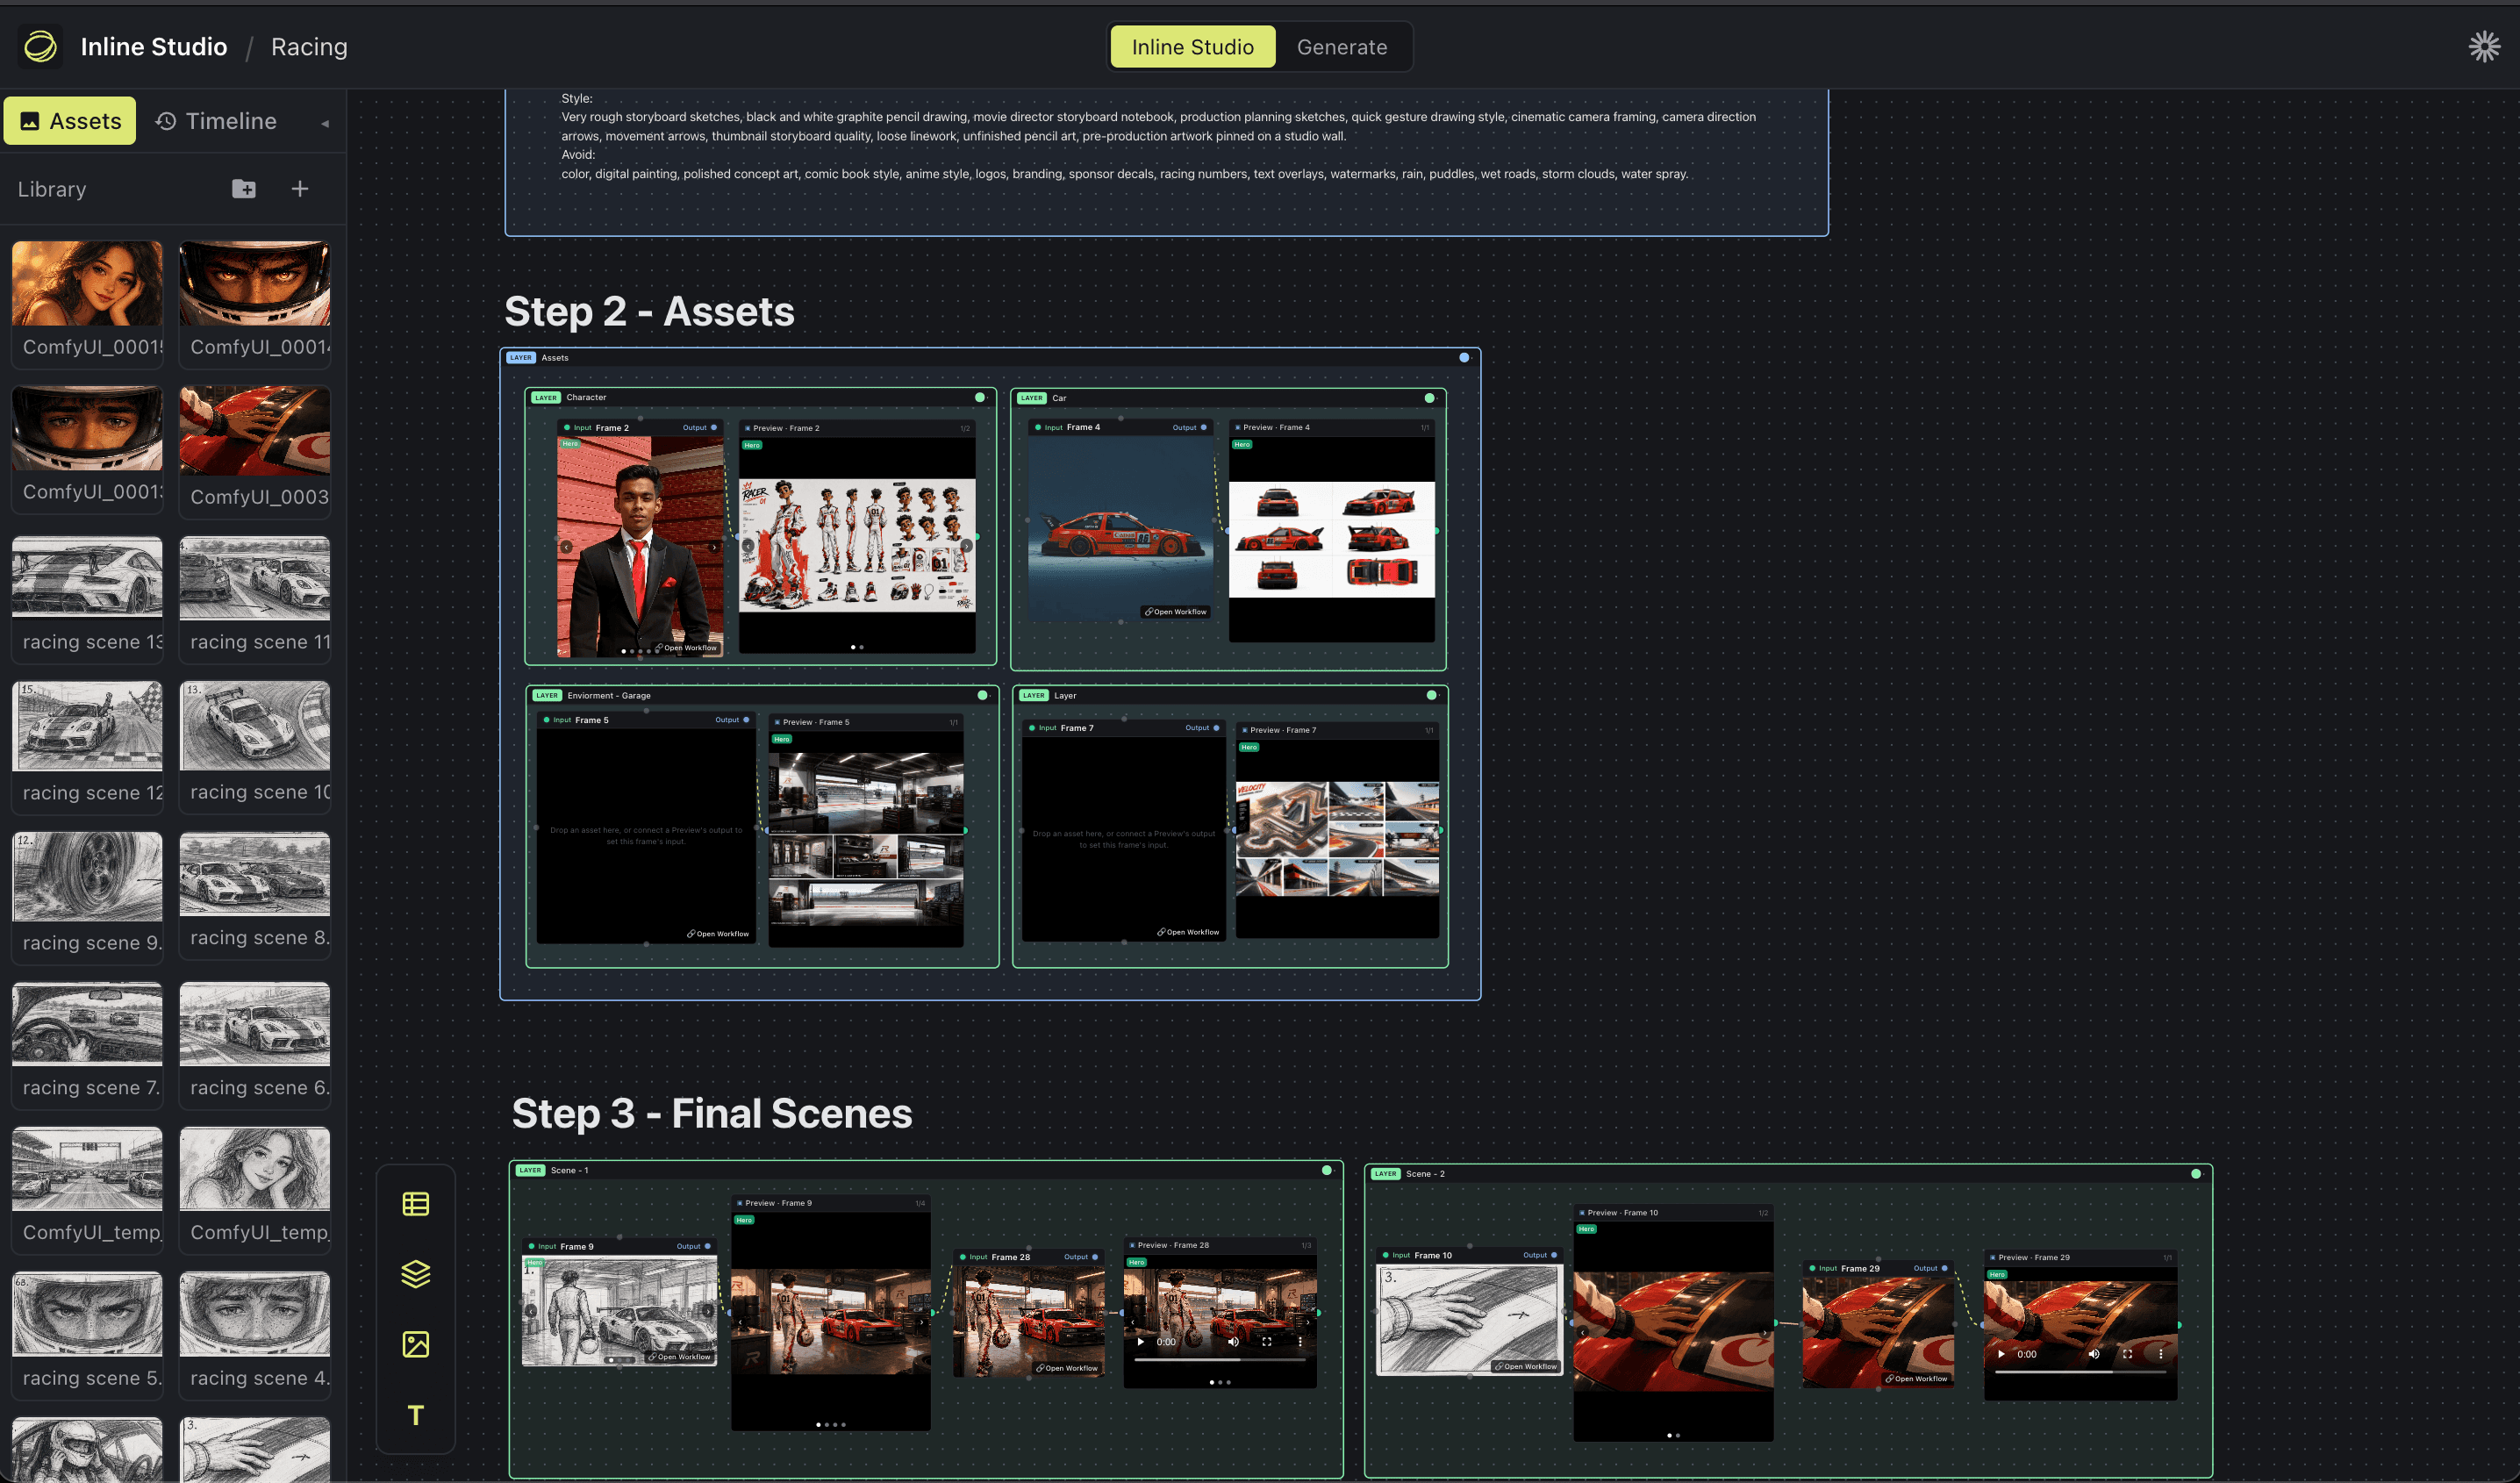Go to previous image in Frame 2 input
The width and height of the screenshot is (2520, 1483).
(x=566, y=547)
